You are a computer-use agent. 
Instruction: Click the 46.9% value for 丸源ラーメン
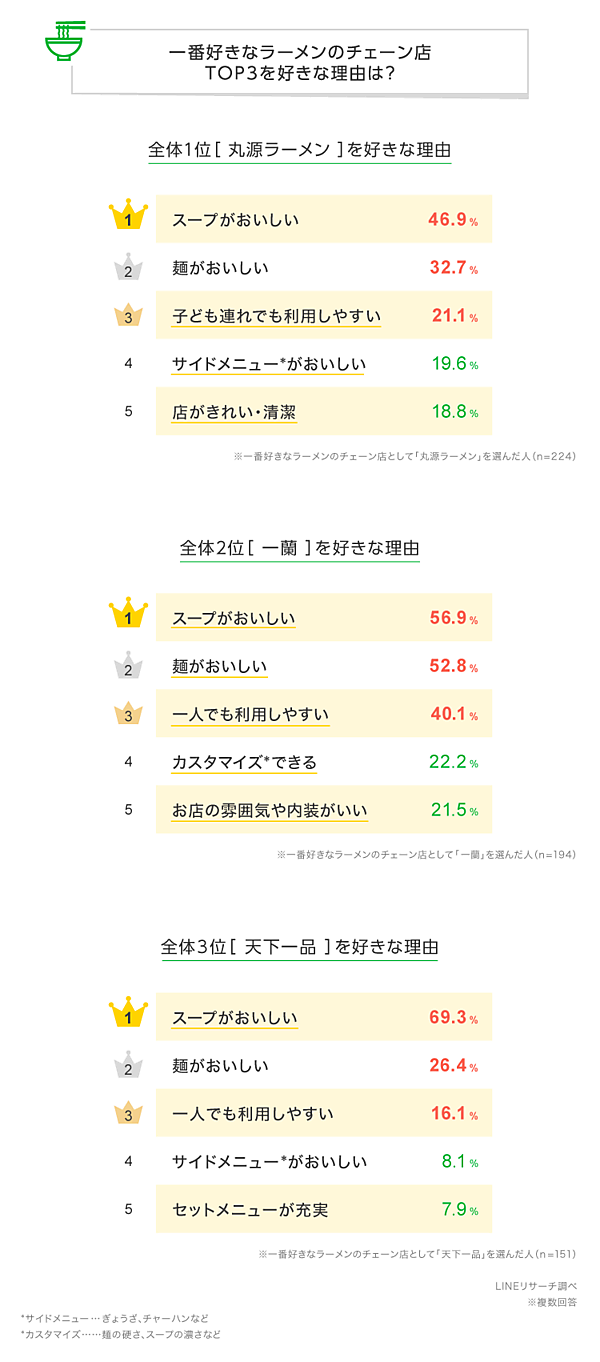[453, 220]
